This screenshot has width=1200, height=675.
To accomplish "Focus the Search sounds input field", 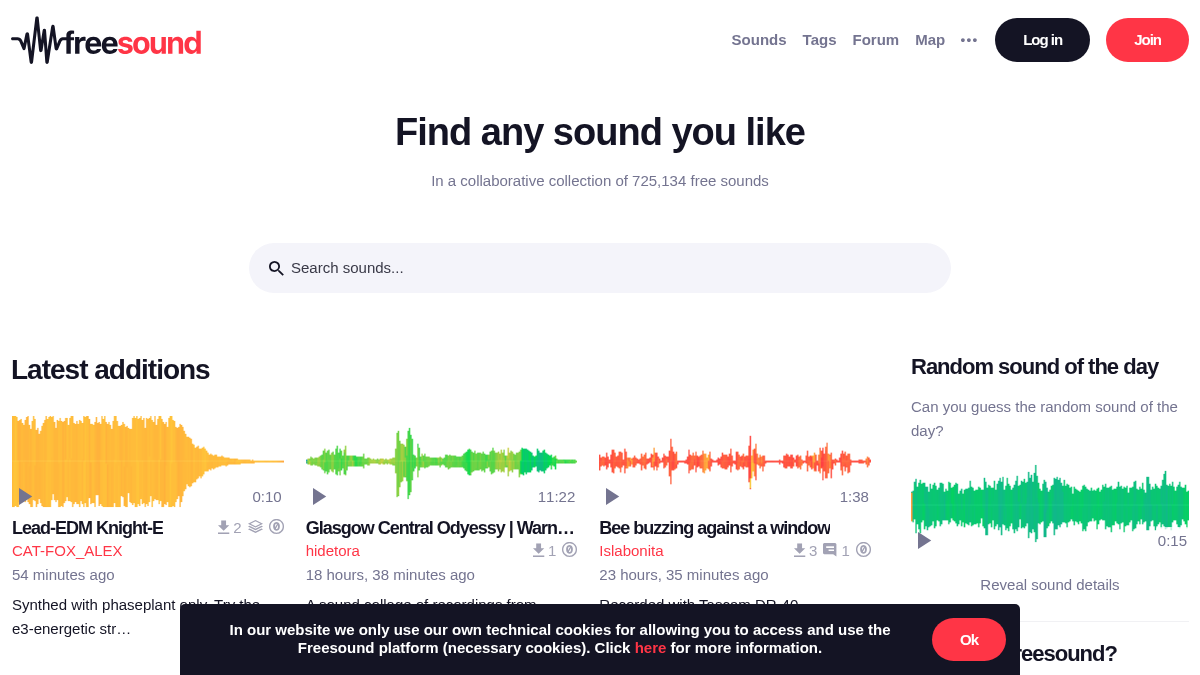I will 600,268.
